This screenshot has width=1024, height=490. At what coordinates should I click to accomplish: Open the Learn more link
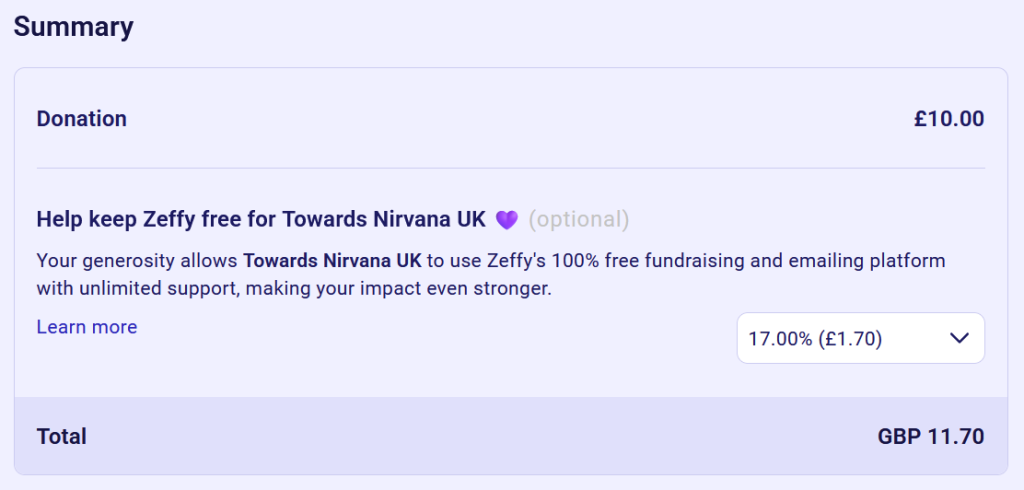pyautogui.click(x=87, y=327)
